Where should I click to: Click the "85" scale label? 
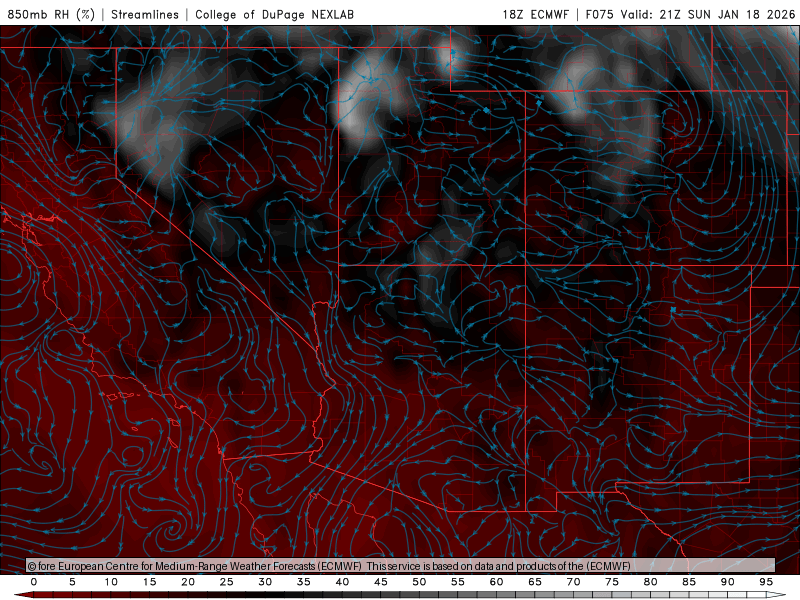(689, 582)
